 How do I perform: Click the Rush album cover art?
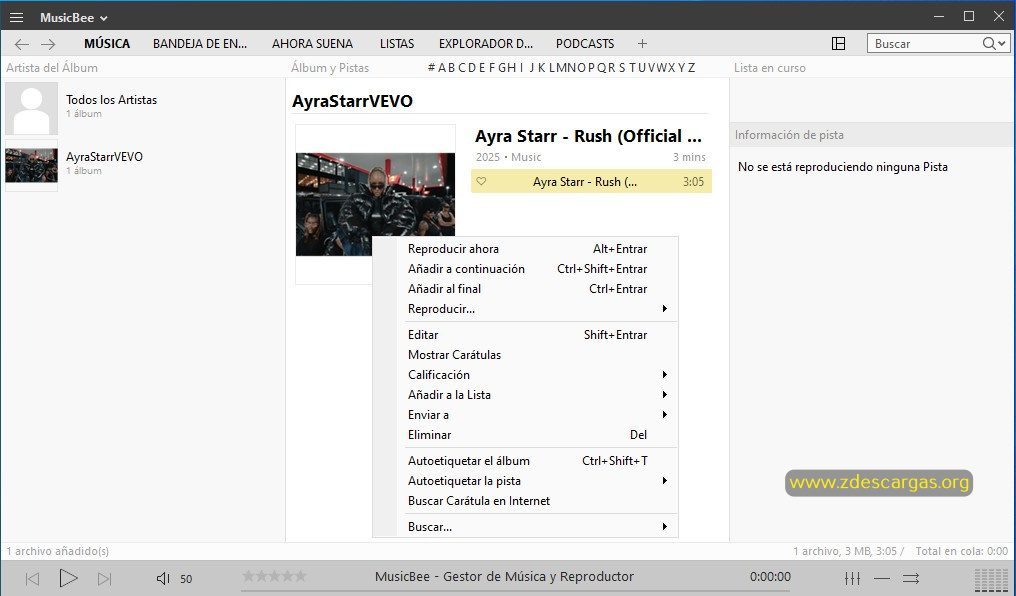pos(375,204)
